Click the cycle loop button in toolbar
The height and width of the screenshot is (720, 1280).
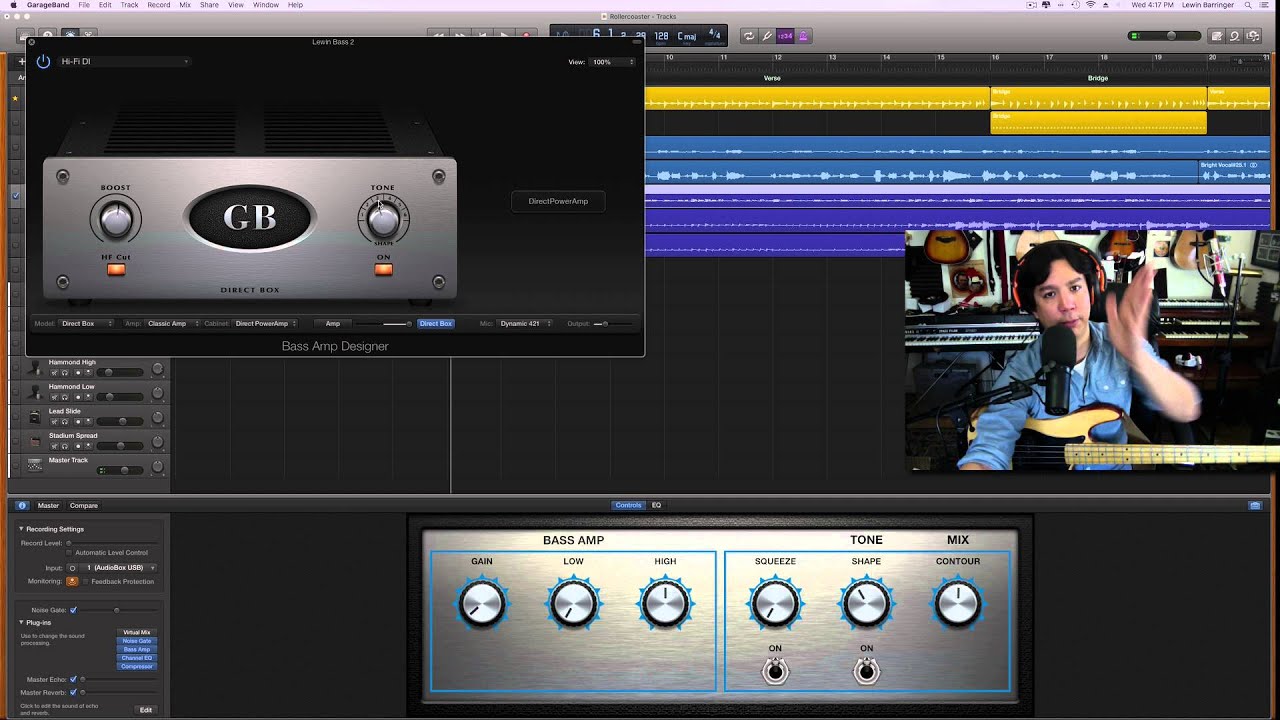coord(748,36)
